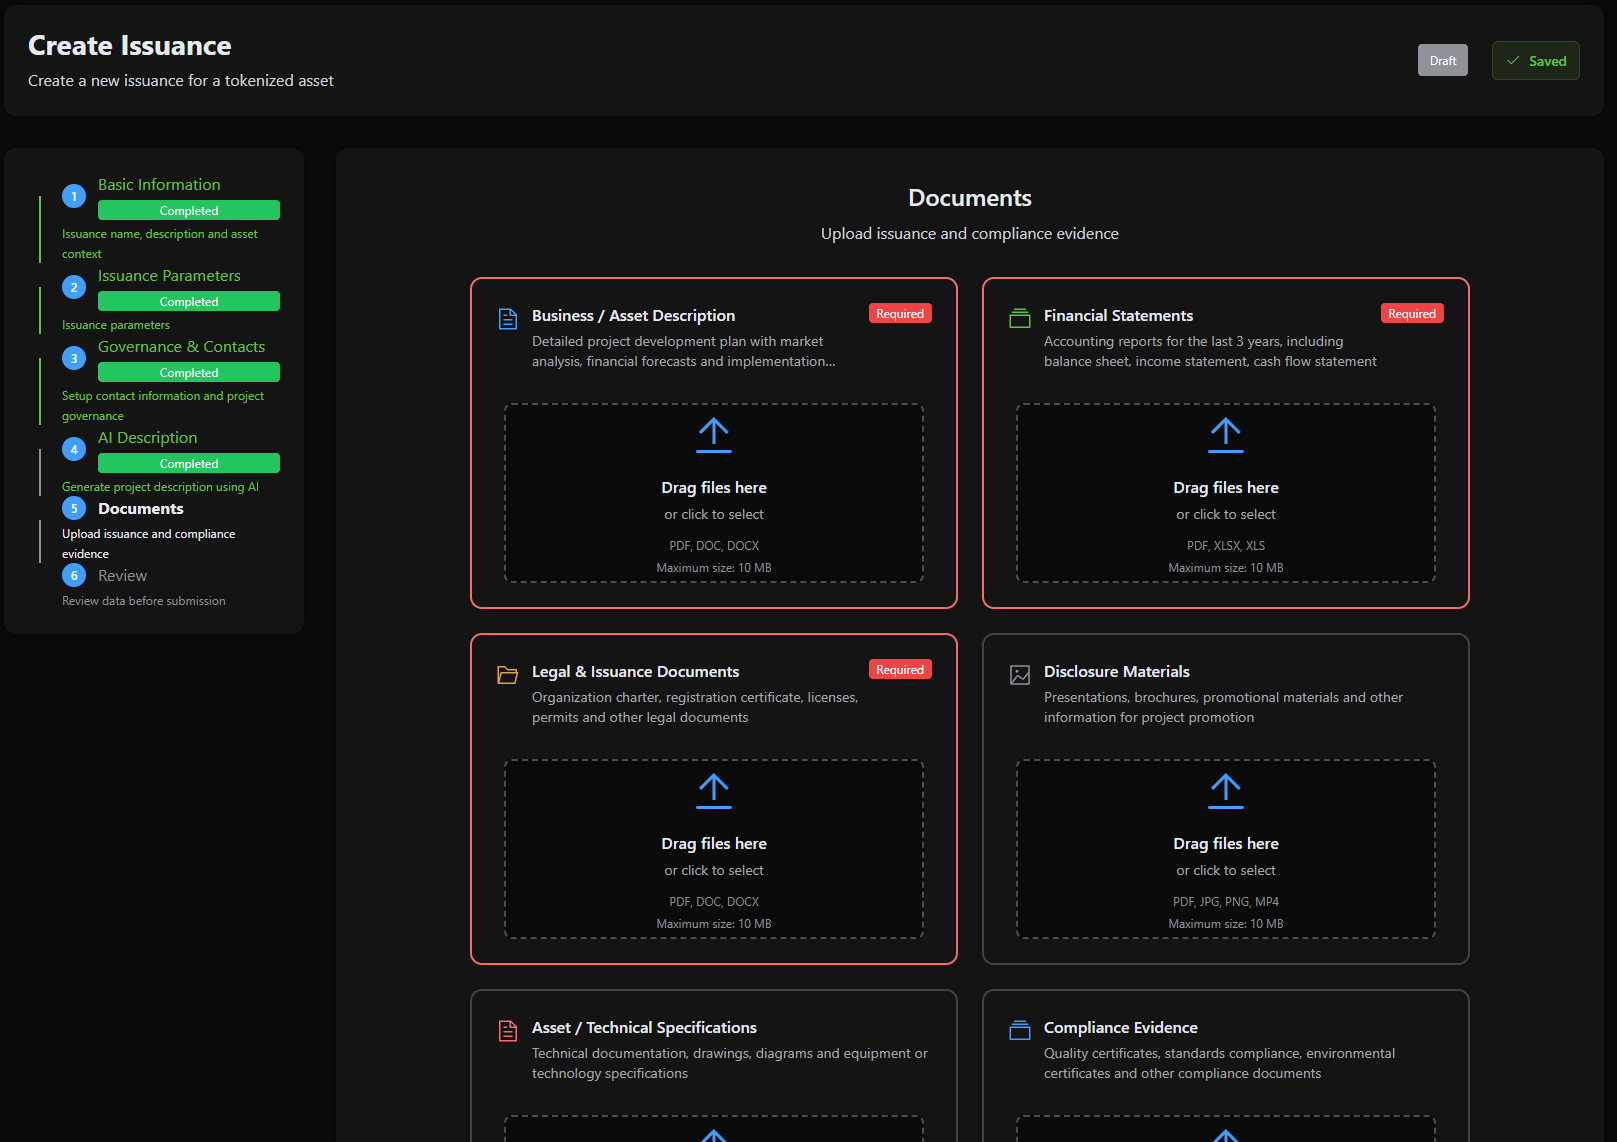Click 'Generate project description using AI' text

click(160, 487)
